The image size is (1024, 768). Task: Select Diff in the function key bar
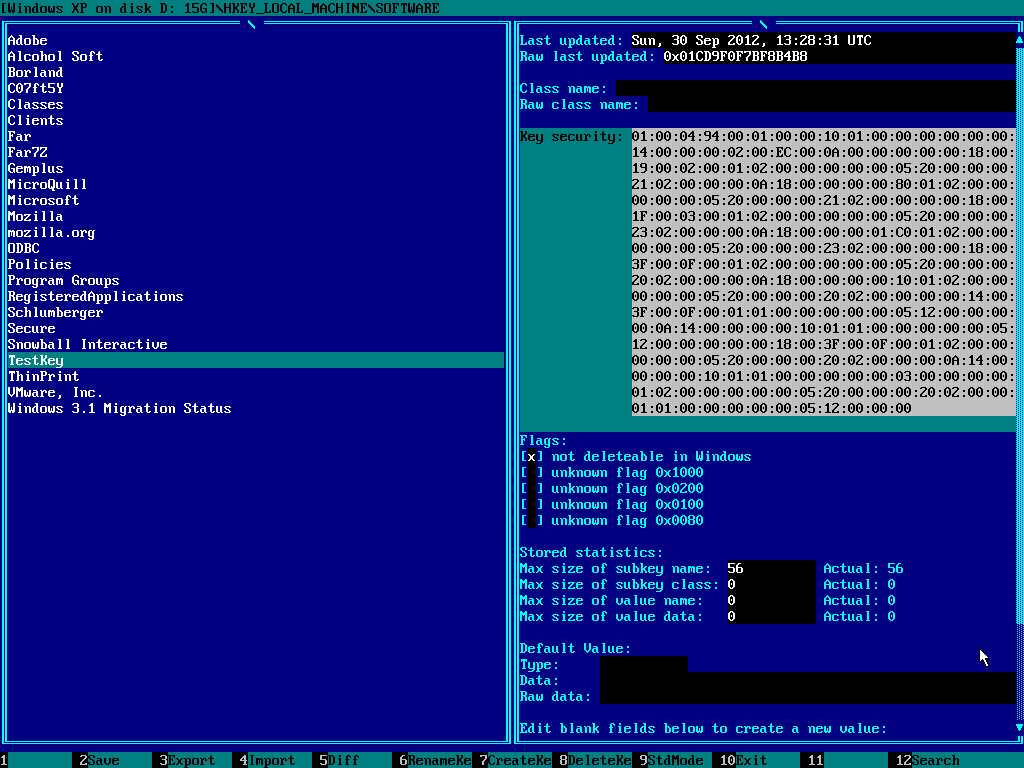[x=343, y=760]
